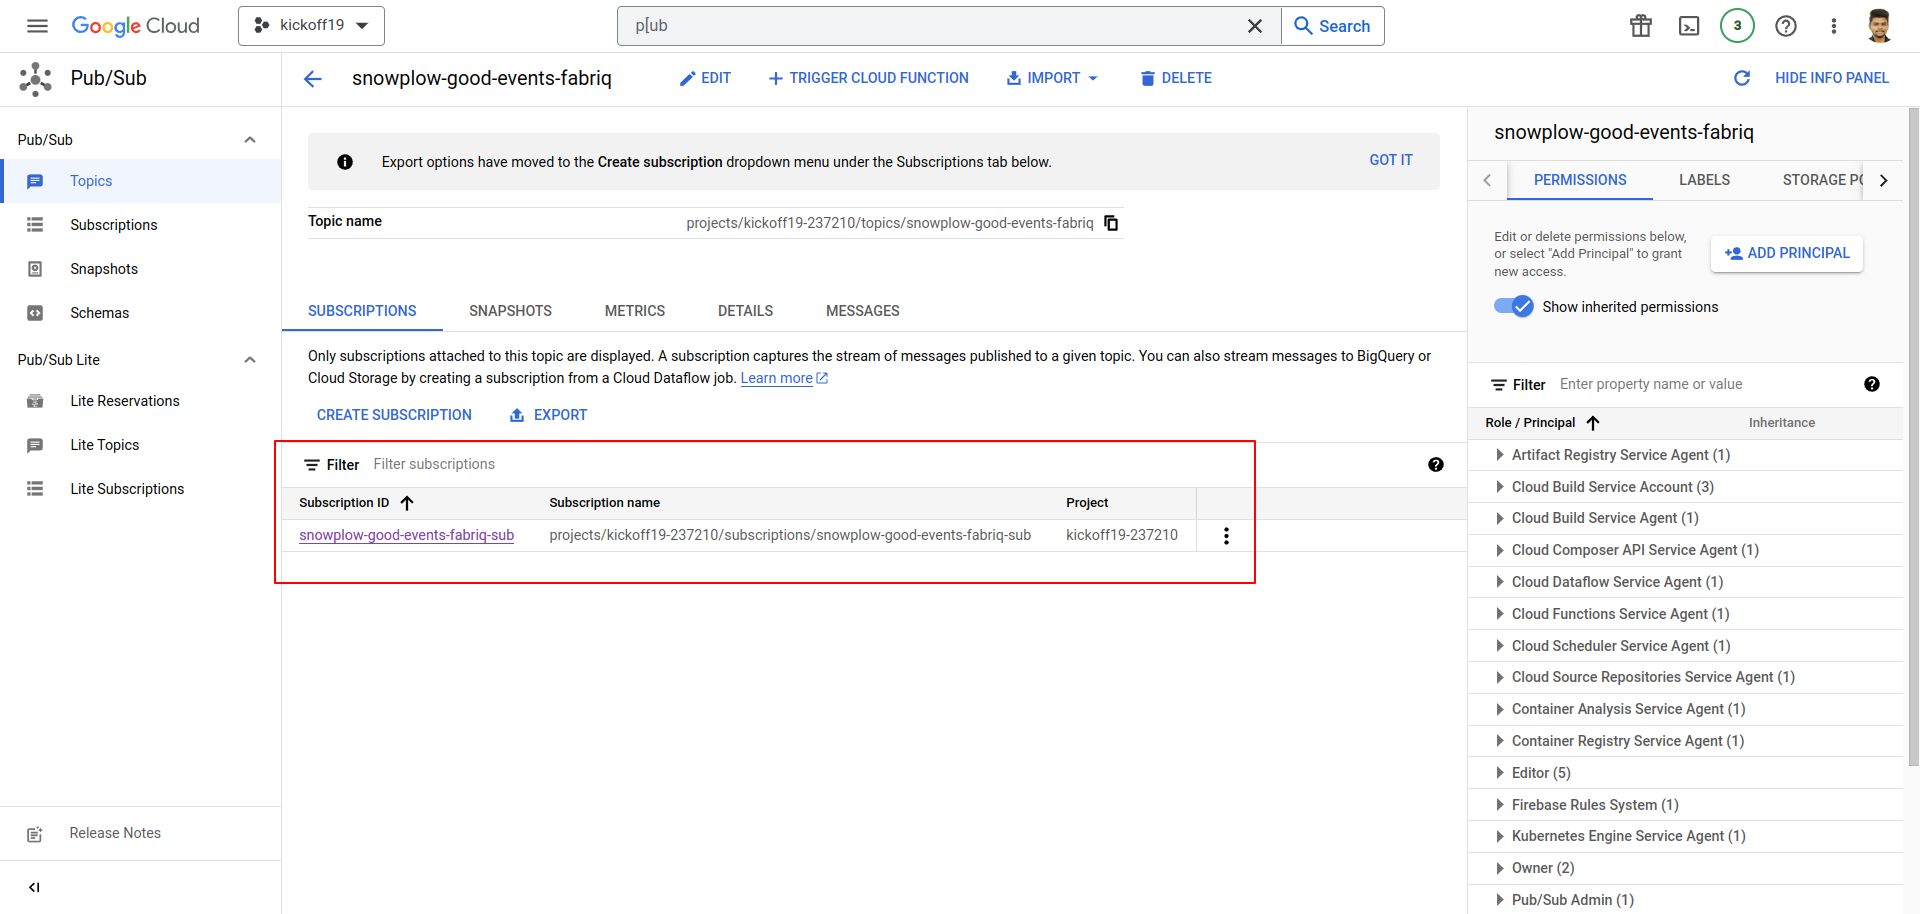Open the Learn more link
Screen dimensions: 1920x914
[784, 378]
